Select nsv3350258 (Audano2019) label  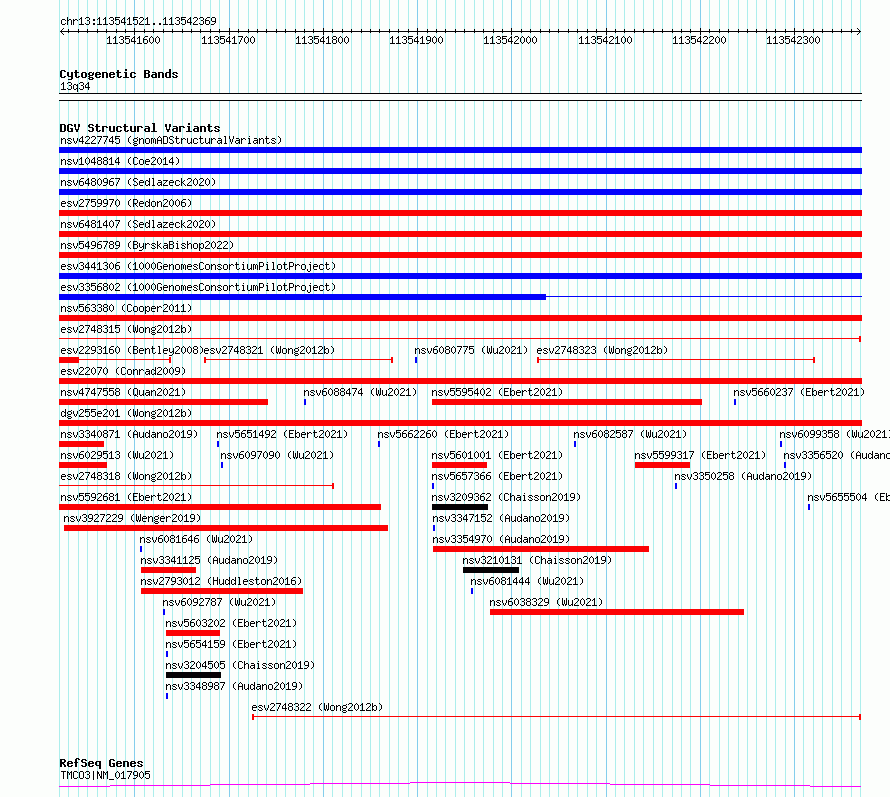(x=743, y=476)
